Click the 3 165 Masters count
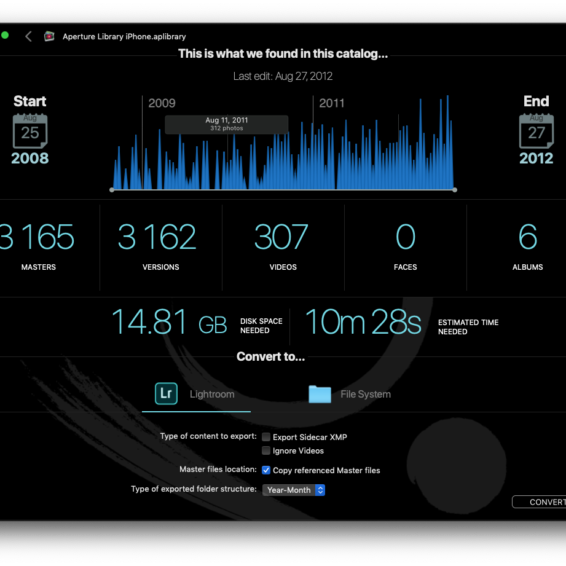The image size is (566, 566). (37, 237)
